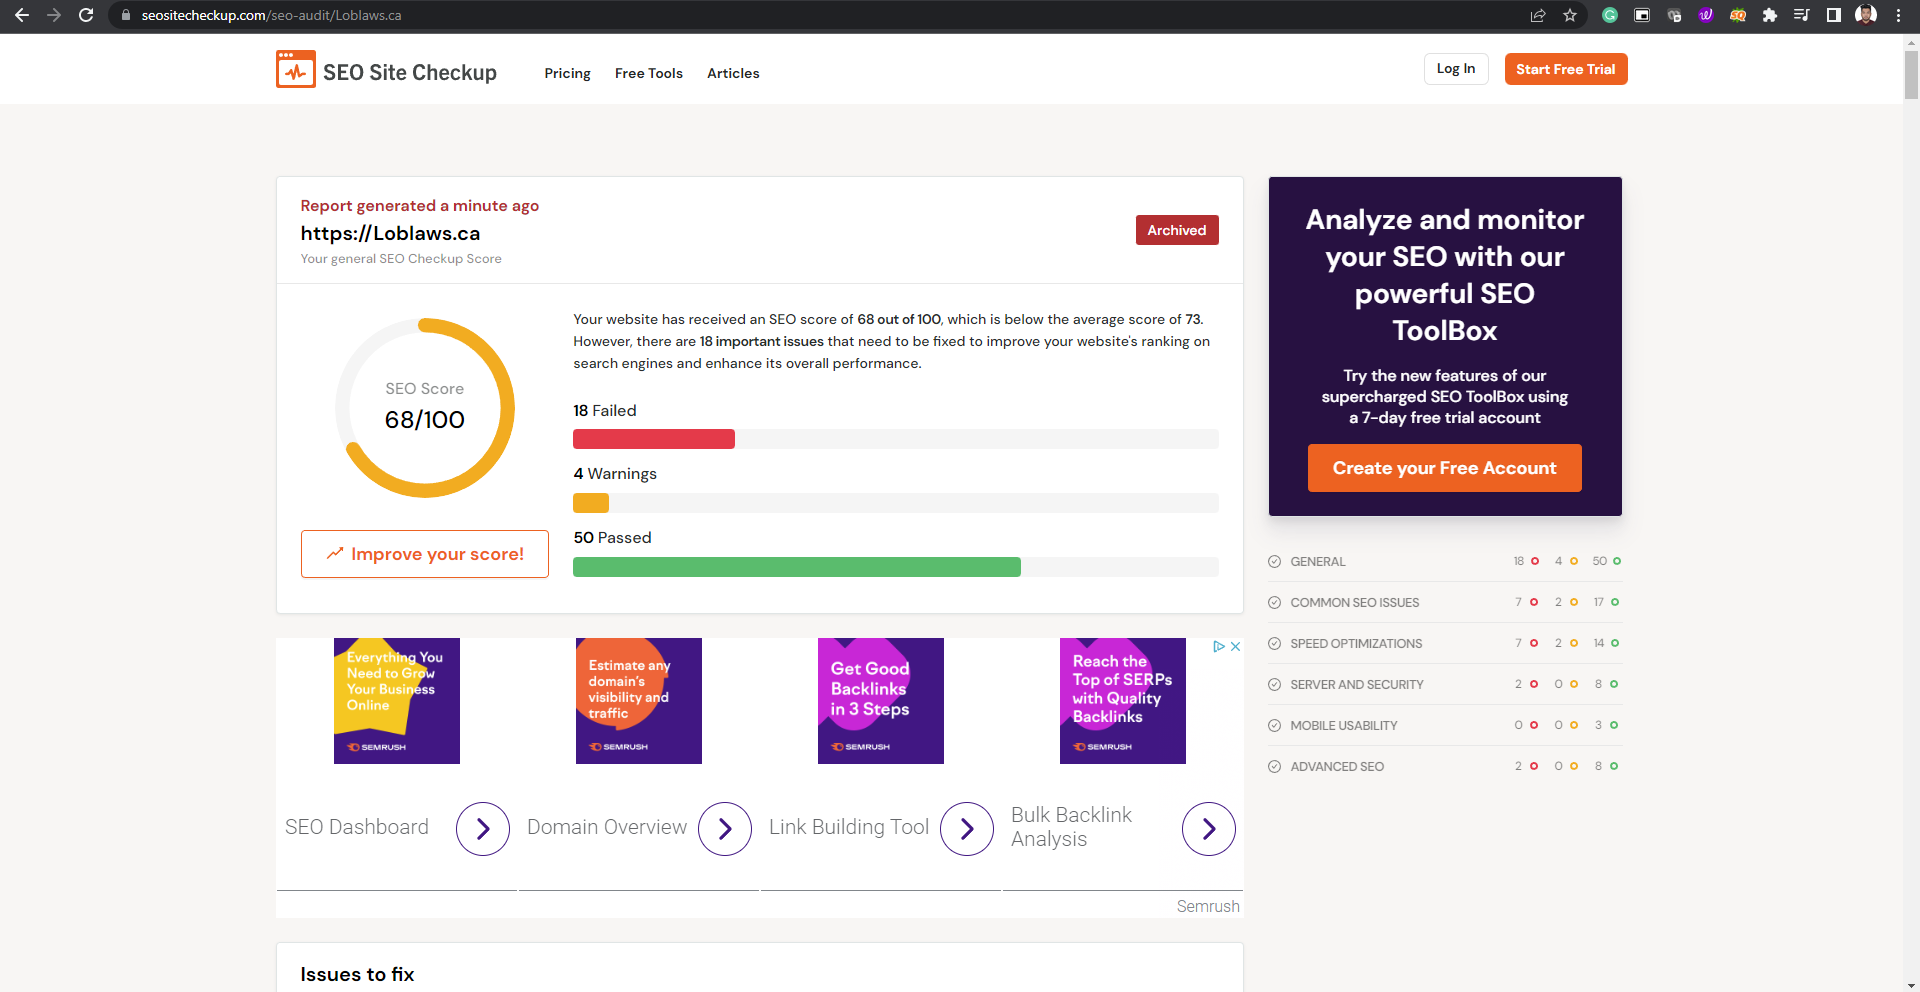
Task: Click Improve your score button
Action: point(425,554)
